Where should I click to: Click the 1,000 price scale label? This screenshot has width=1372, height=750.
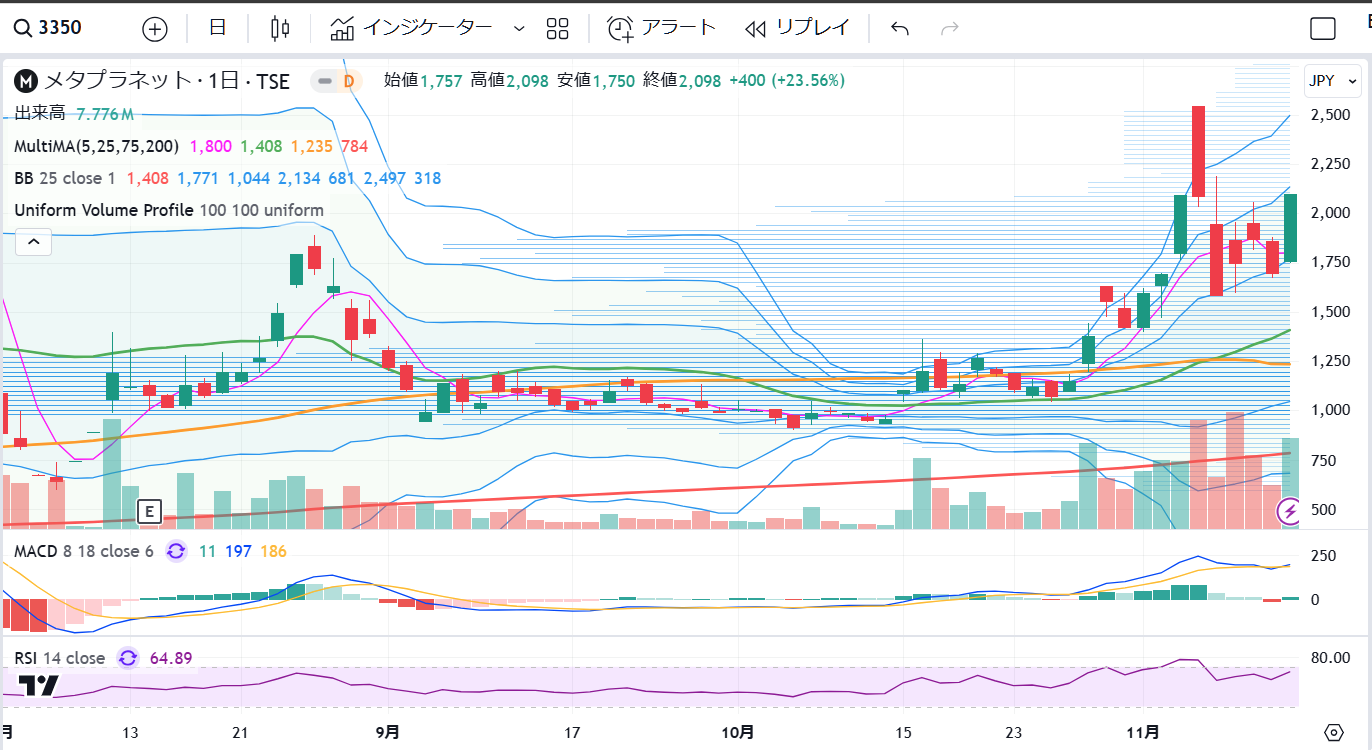pos(1331,410)
